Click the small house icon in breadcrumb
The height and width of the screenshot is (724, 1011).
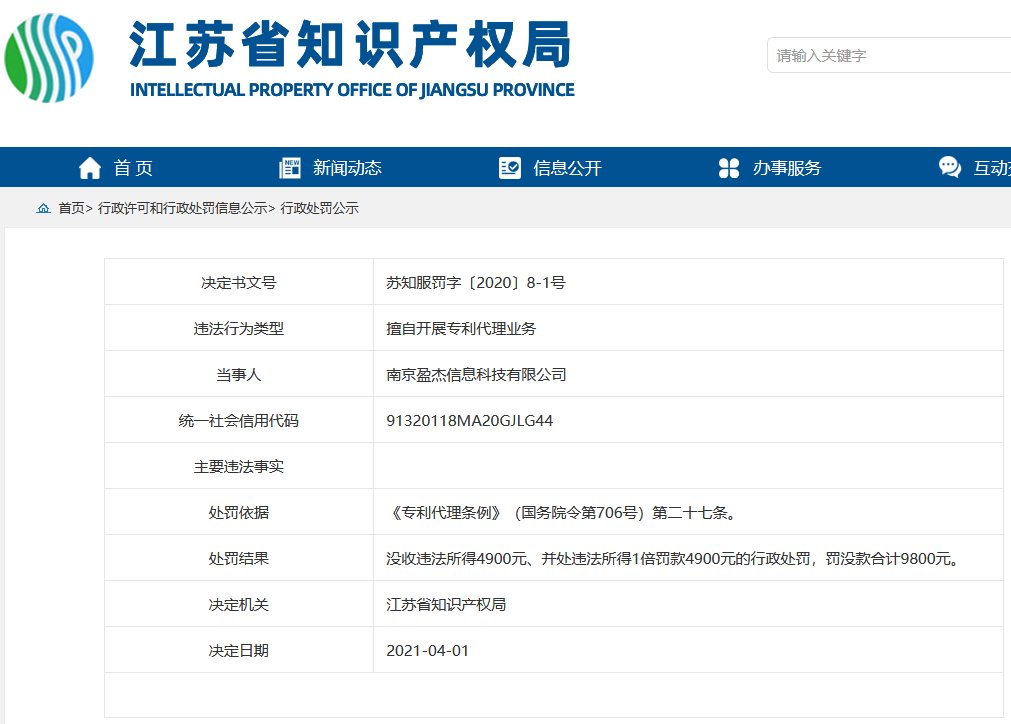43,208
